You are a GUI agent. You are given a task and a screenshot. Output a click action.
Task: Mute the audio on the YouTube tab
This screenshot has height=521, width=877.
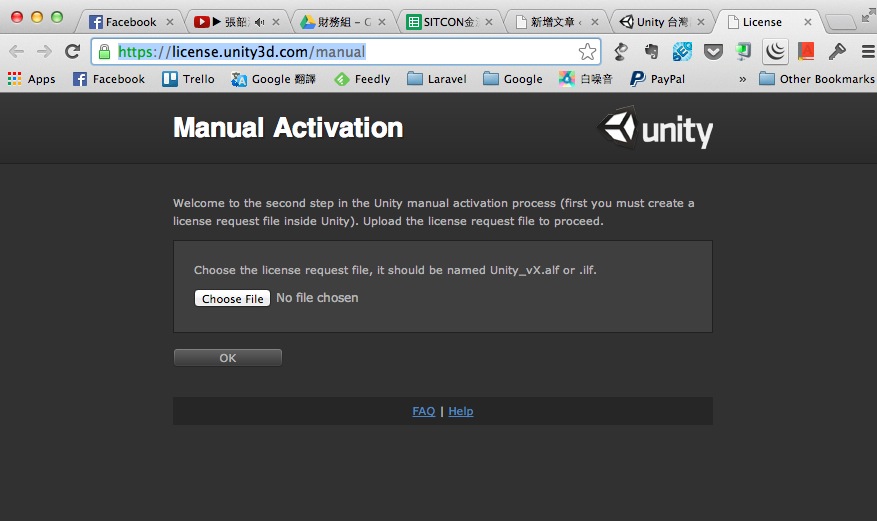tap(259, 22)
